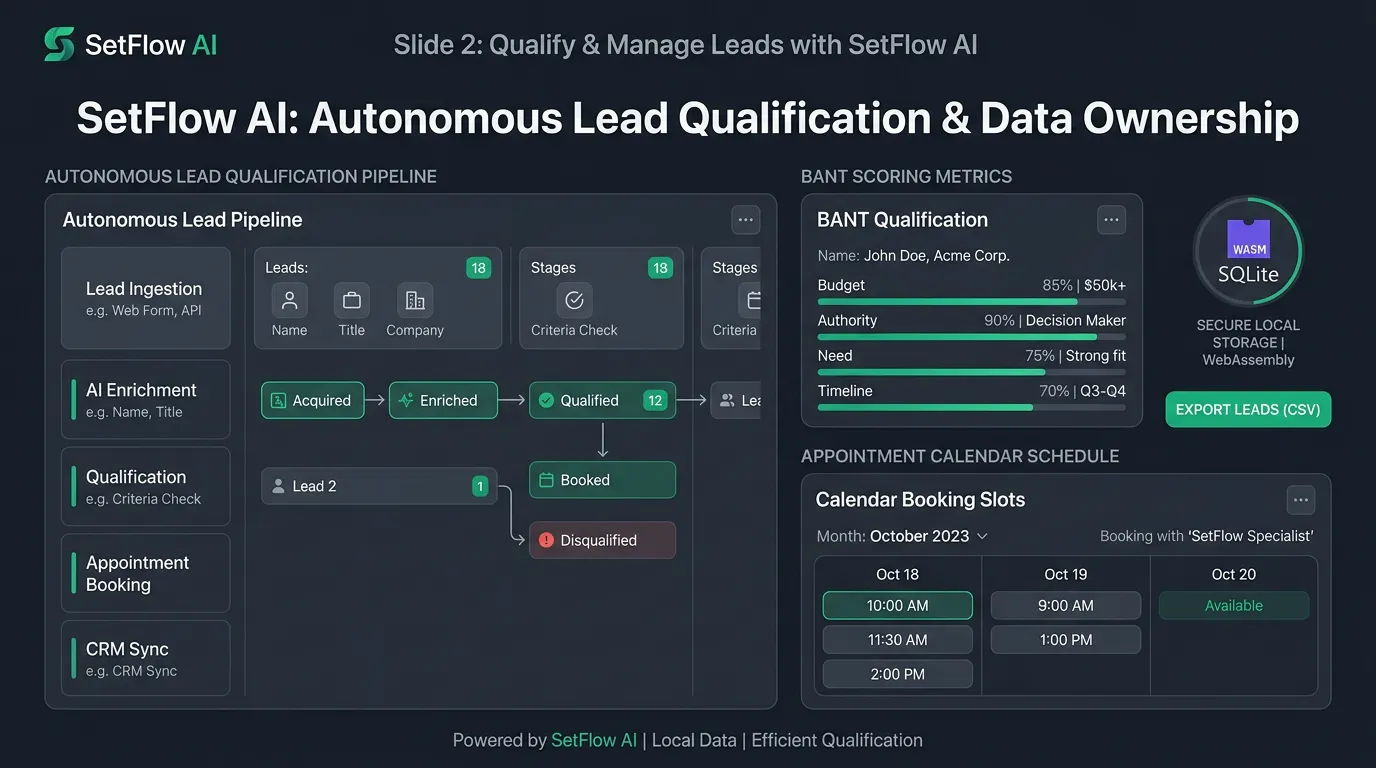Select the 11:30 AM slot on Oct 18
Viewport: 1376px width, 768px height.
coord(897,639)
